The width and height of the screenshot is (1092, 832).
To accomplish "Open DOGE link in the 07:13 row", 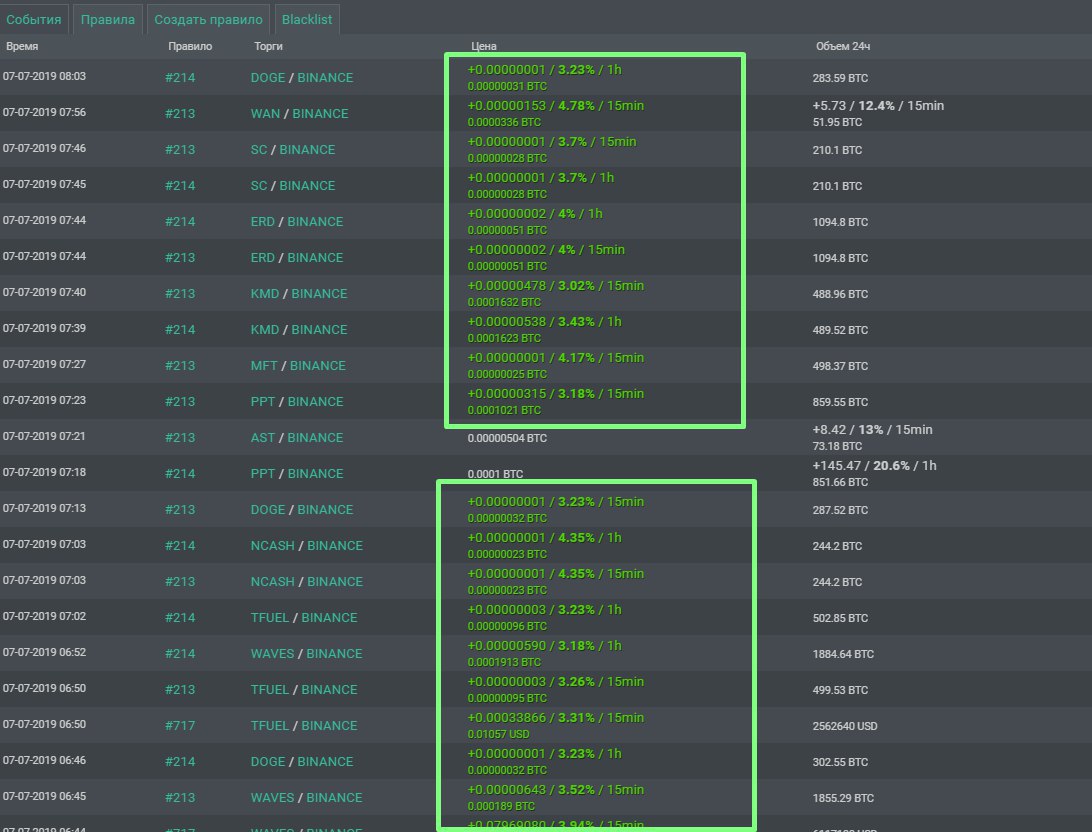I will 268,510.
